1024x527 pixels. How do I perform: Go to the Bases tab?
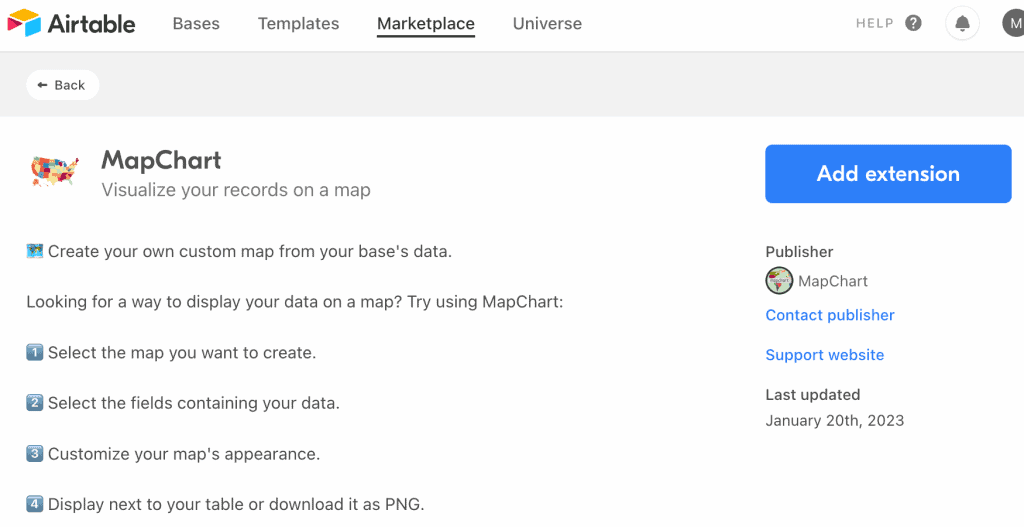[x=196, y=24]
